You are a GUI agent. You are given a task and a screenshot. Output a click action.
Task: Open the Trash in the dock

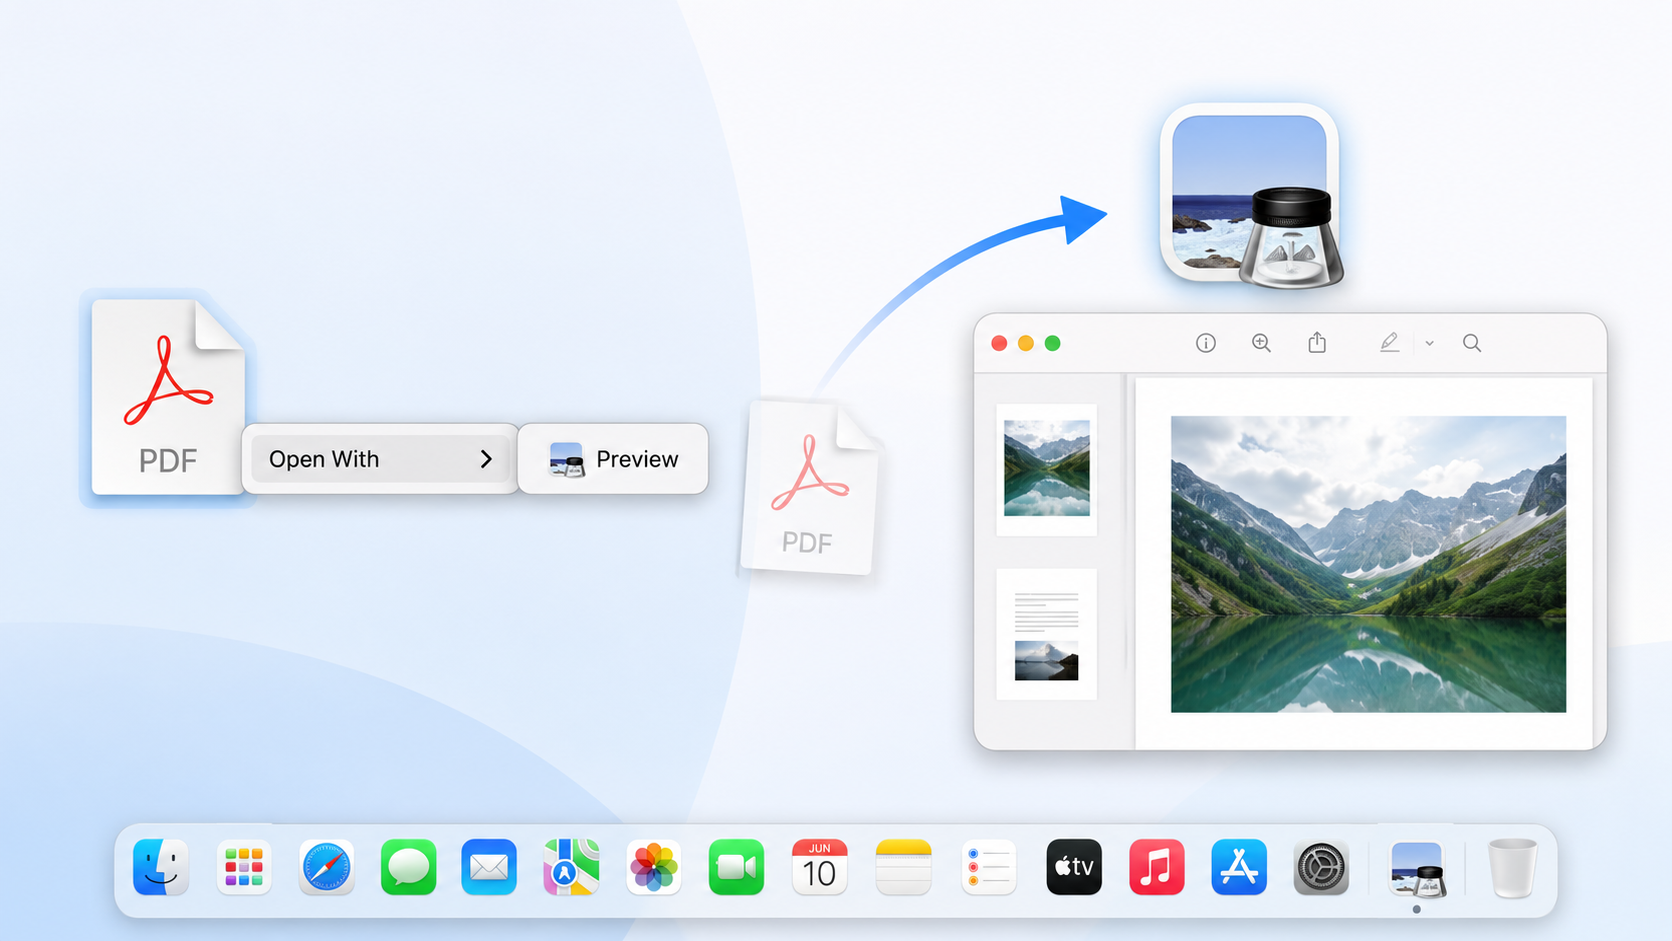click(1512, 868)
